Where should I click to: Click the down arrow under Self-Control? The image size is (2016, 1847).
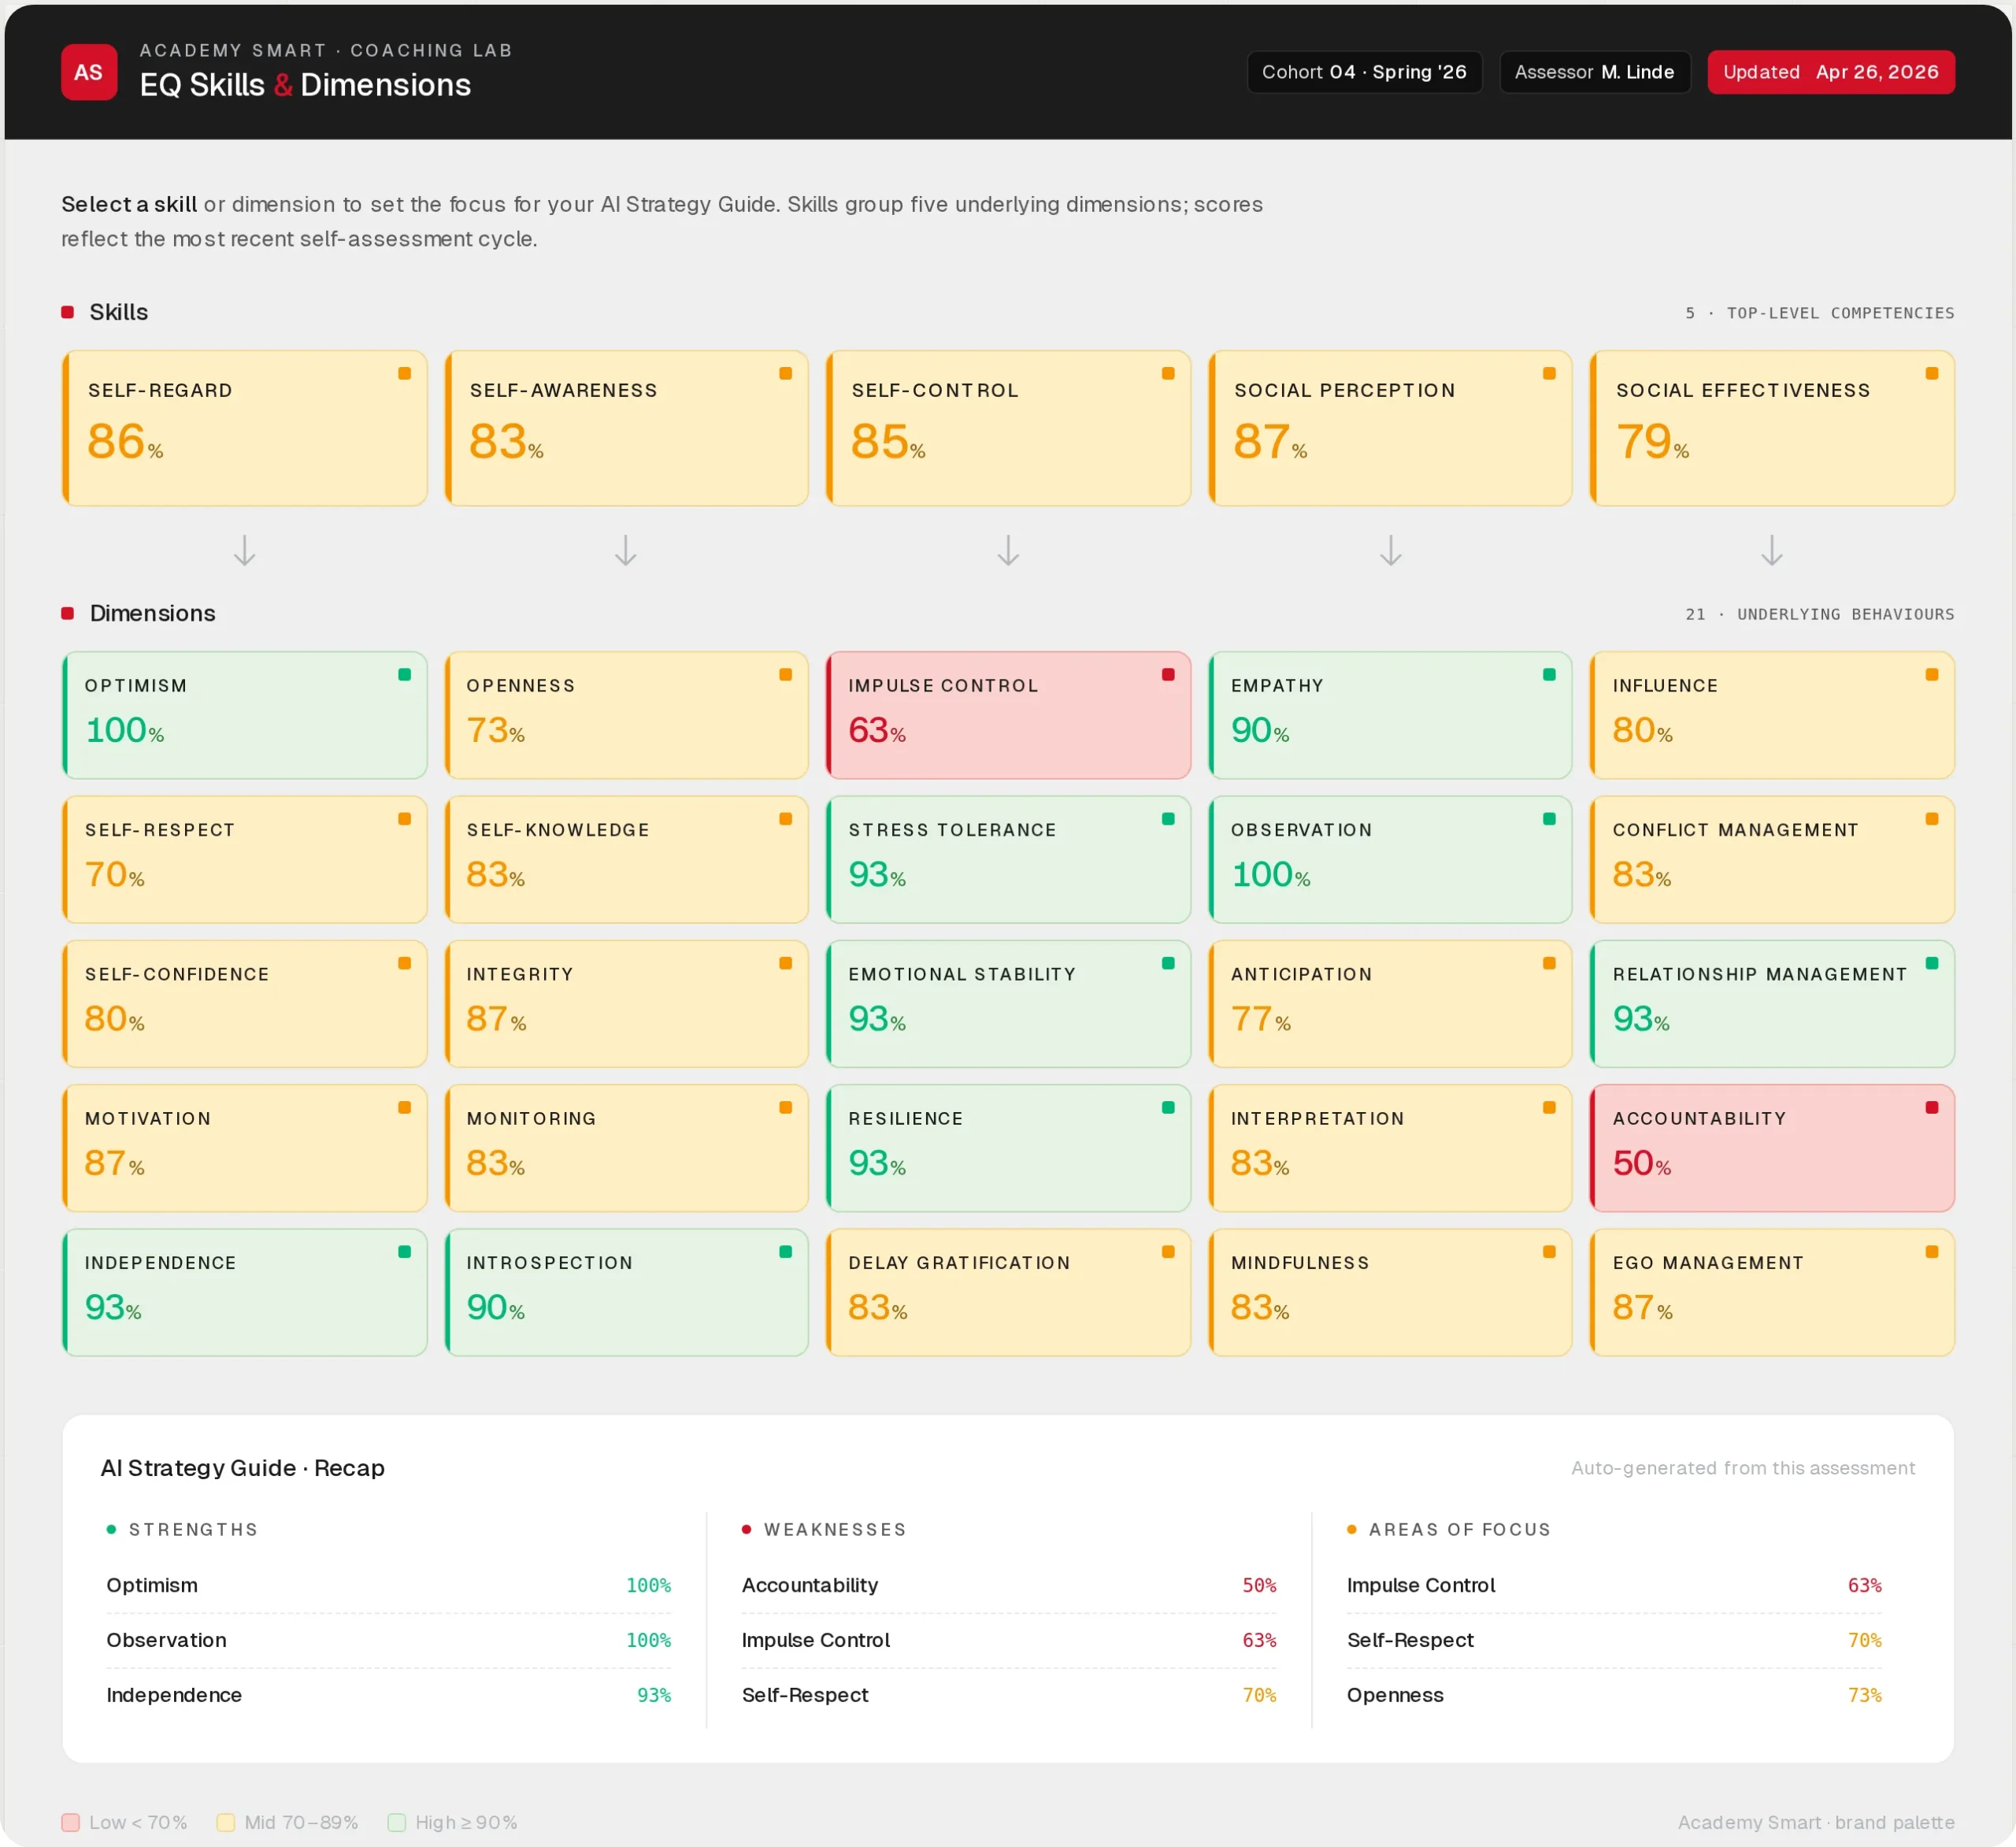click(1008, 551)
